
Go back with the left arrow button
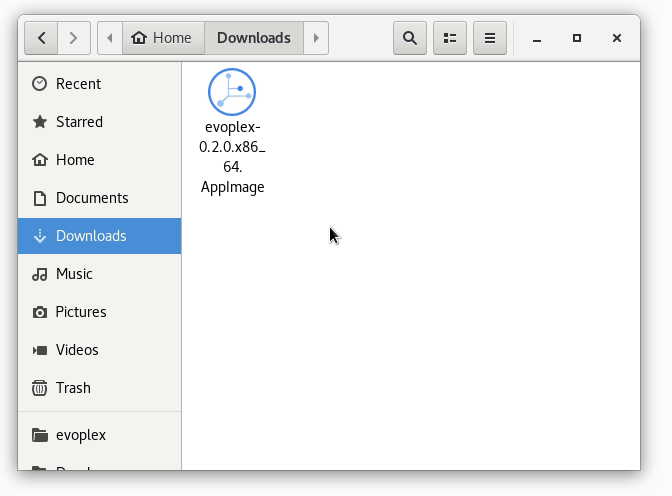click(41, 38)
